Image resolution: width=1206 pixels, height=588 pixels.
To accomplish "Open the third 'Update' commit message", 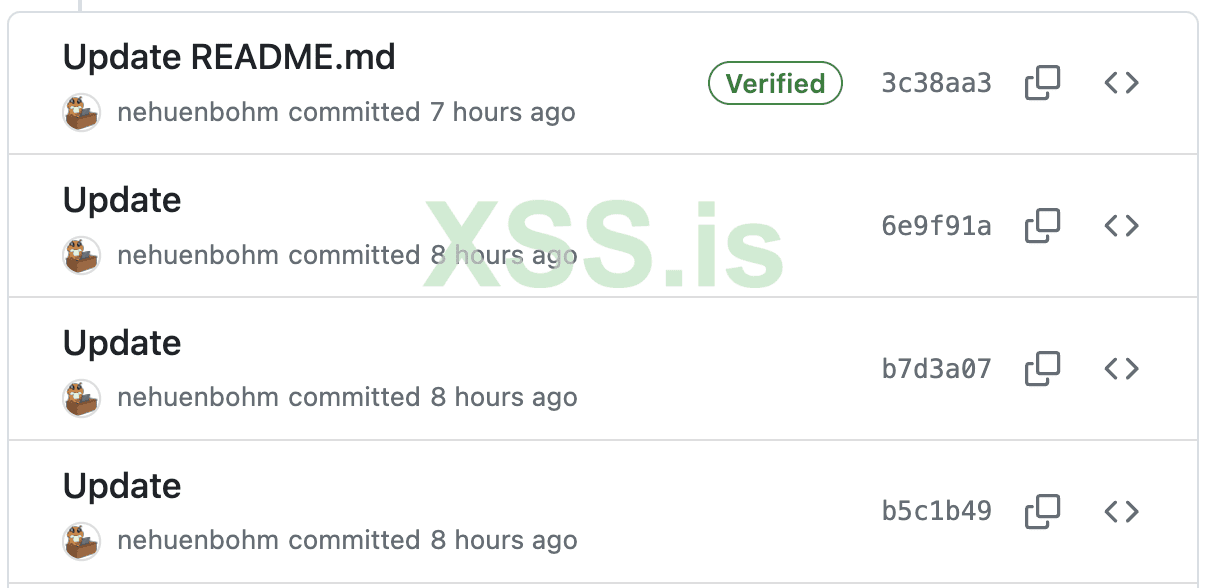I will (x=121, y=343).
